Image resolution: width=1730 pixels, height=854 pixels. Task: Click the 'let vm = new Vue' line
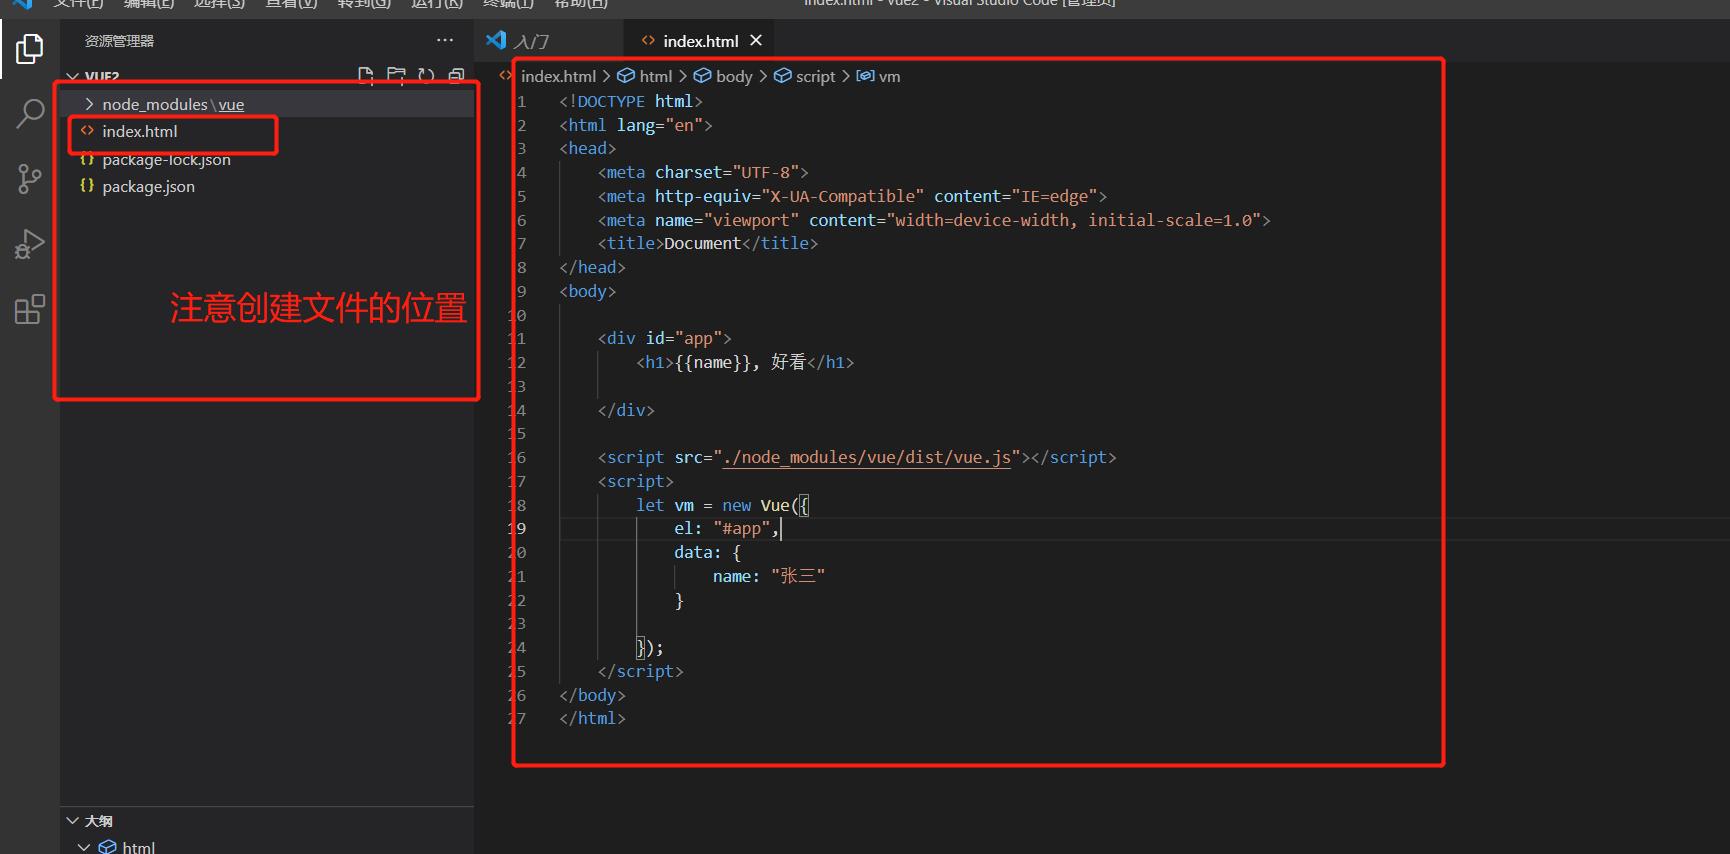(723, 505)
